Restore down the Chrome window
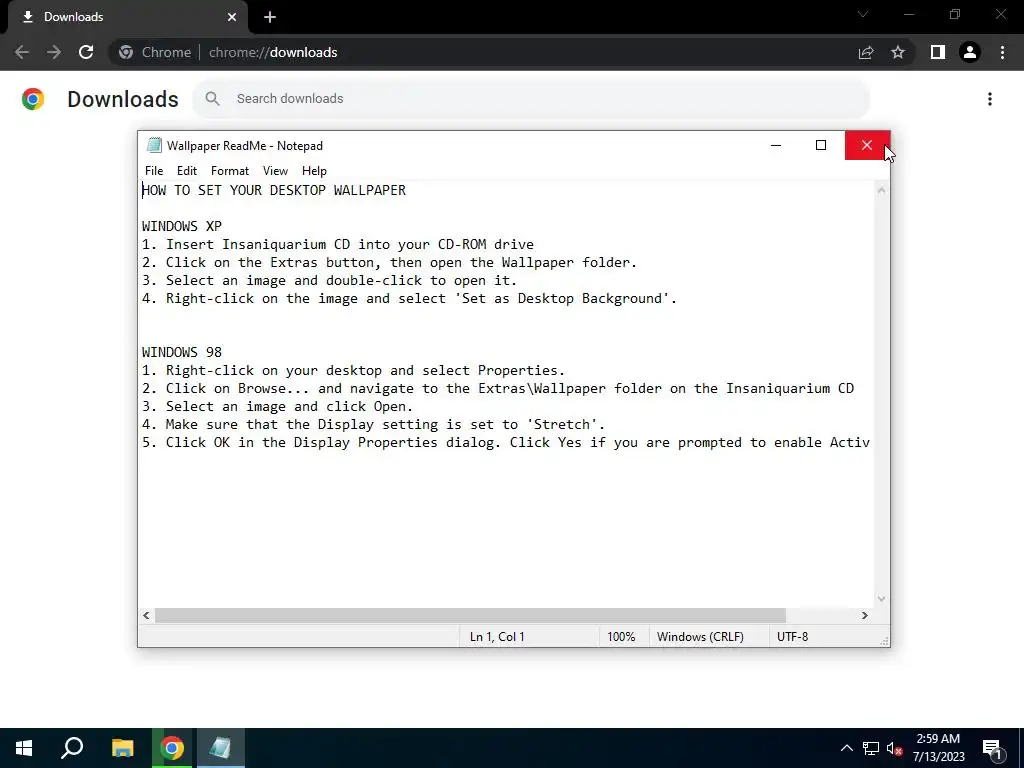Screen dimensions: 1024x768 (955, 14)
